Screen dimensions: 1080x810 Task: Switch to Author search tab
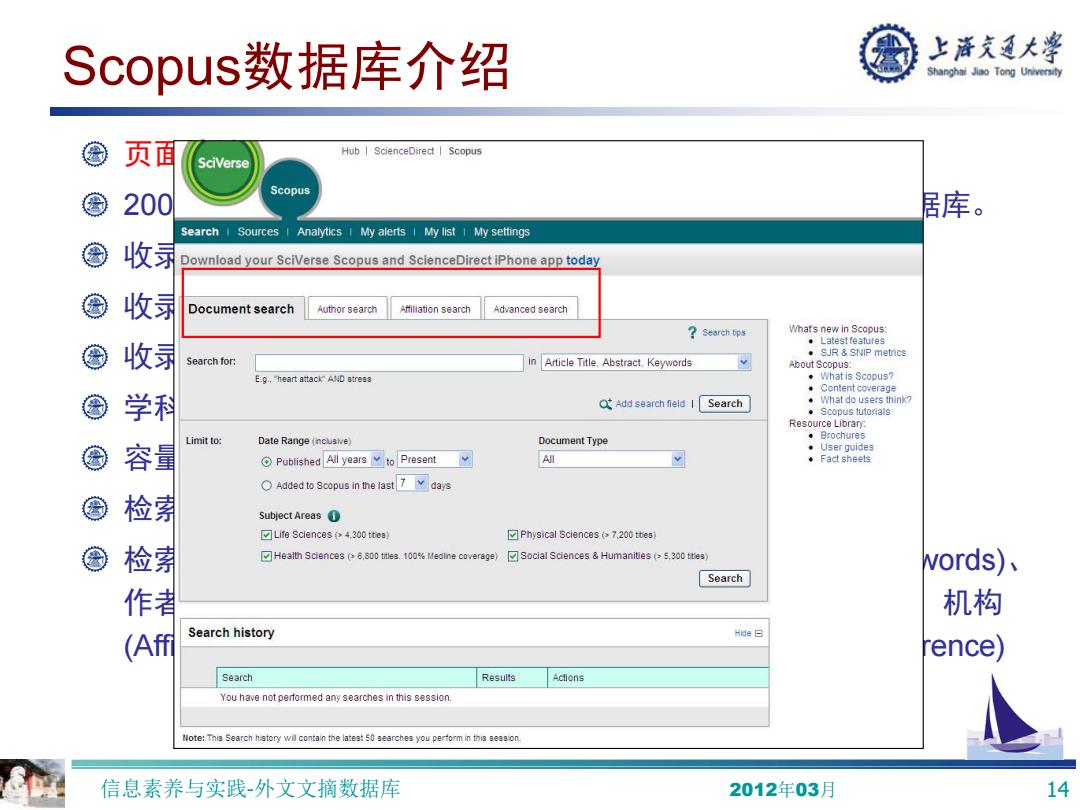click(x=347, y=309)
